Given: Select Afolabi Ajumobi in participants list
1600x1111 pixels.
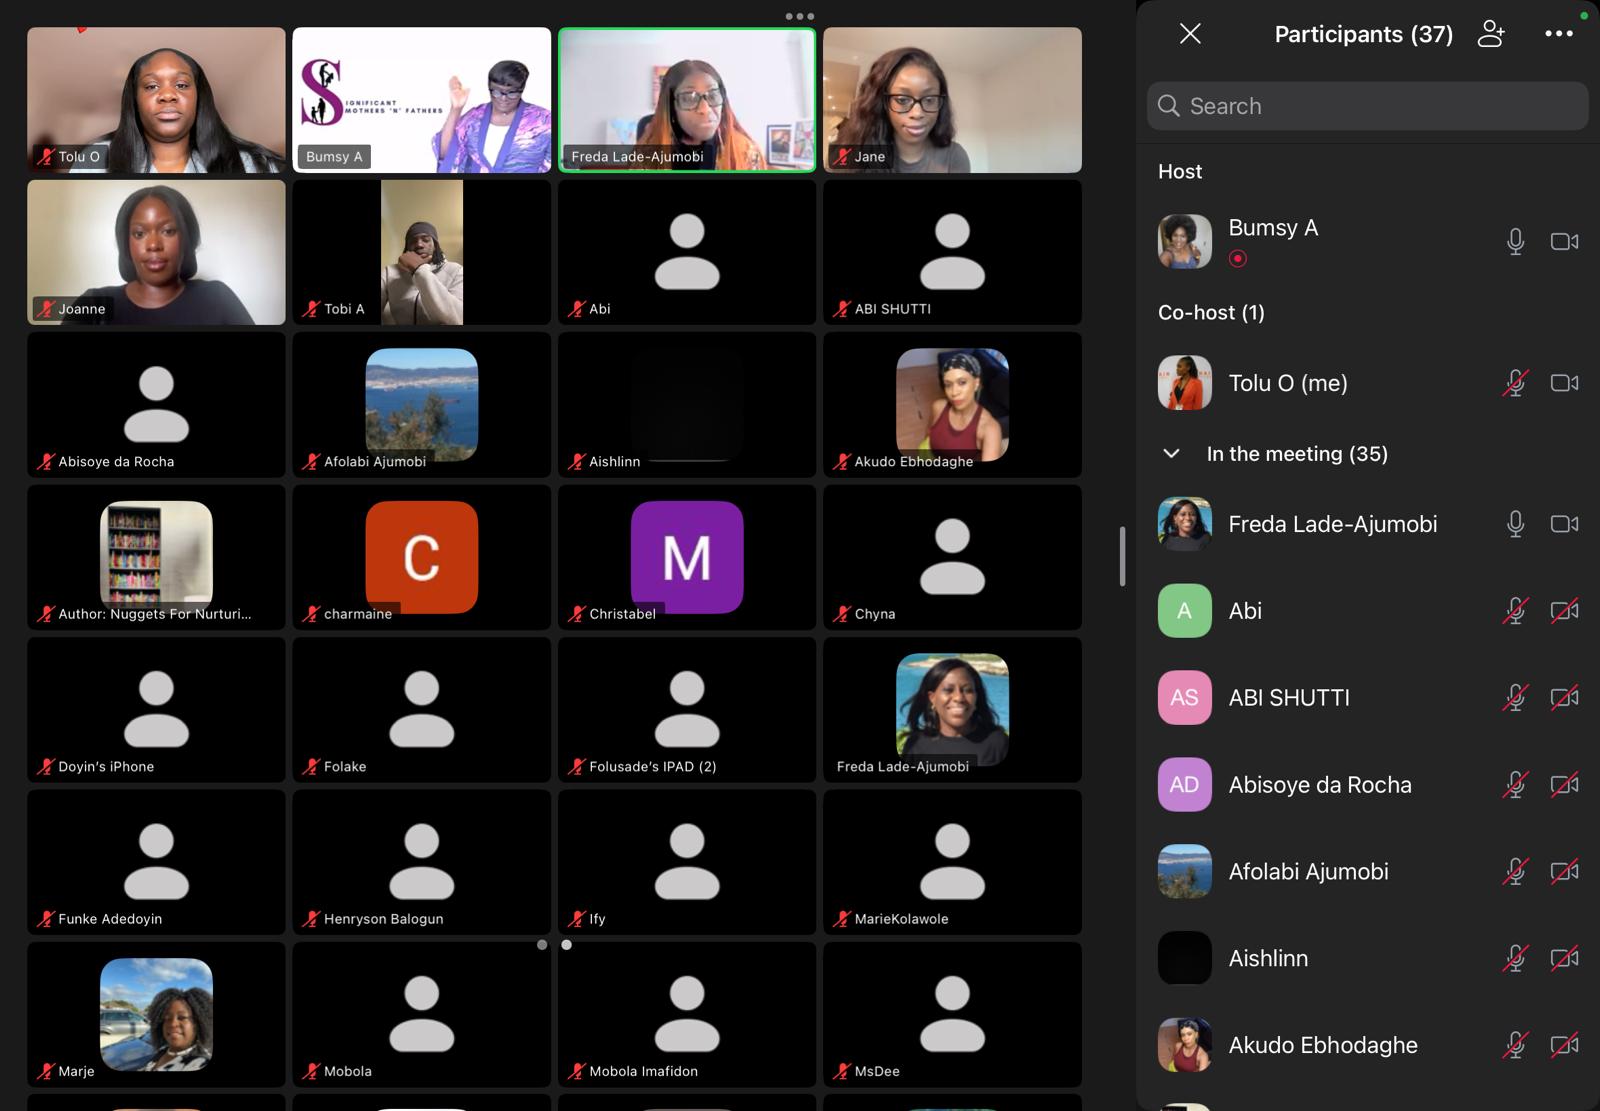Looking at the screenshot, I should pos(1308,872).
